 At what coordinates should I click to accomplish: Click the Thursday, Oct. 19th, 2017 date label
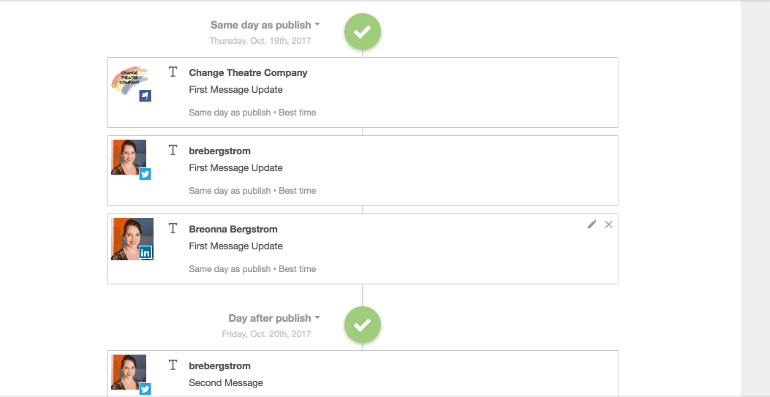pos(260,41)
